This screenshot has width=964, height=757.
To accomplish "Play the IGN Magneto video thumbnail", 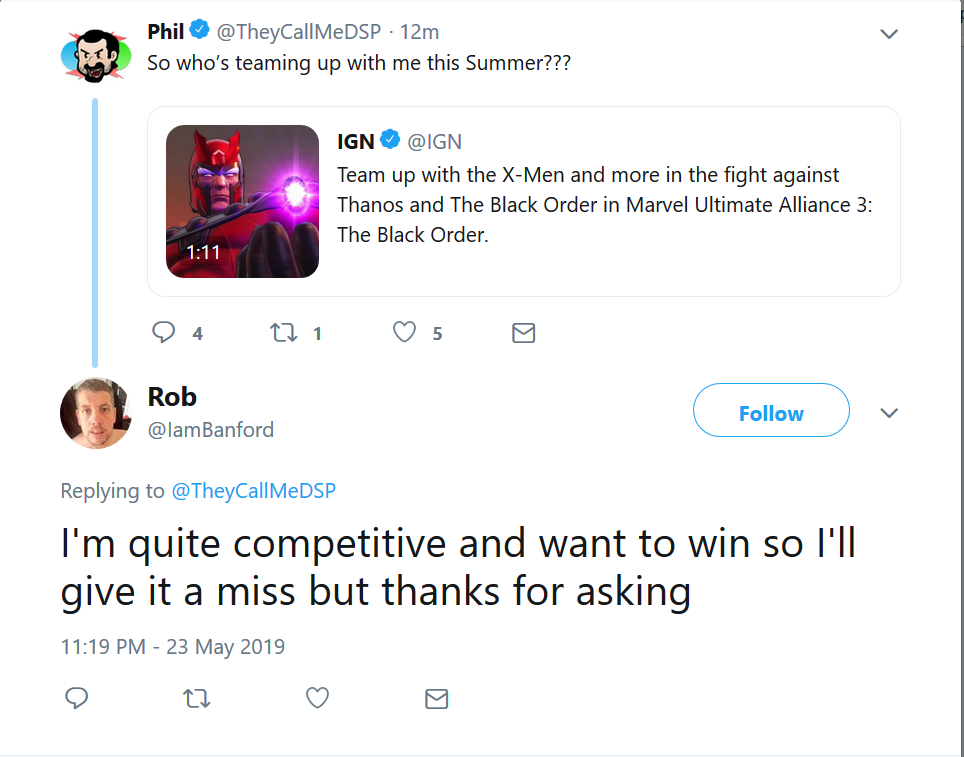I will [242, 201].
